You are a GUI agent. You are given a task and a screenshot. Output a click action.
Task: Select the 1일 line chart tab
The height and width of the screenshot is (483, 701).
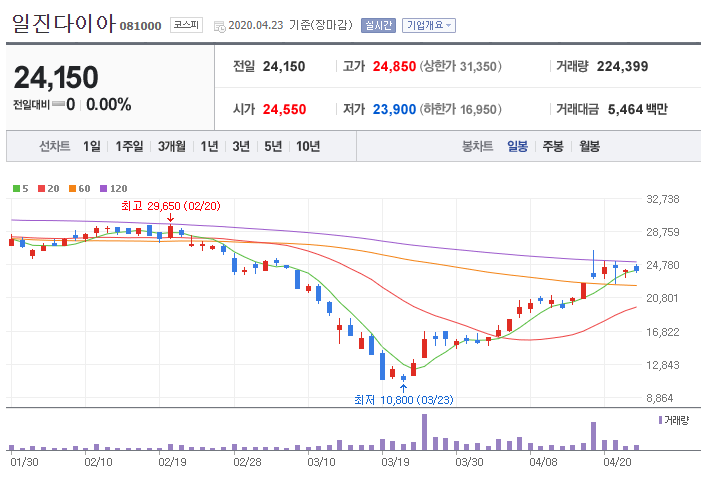coord(92,146)
